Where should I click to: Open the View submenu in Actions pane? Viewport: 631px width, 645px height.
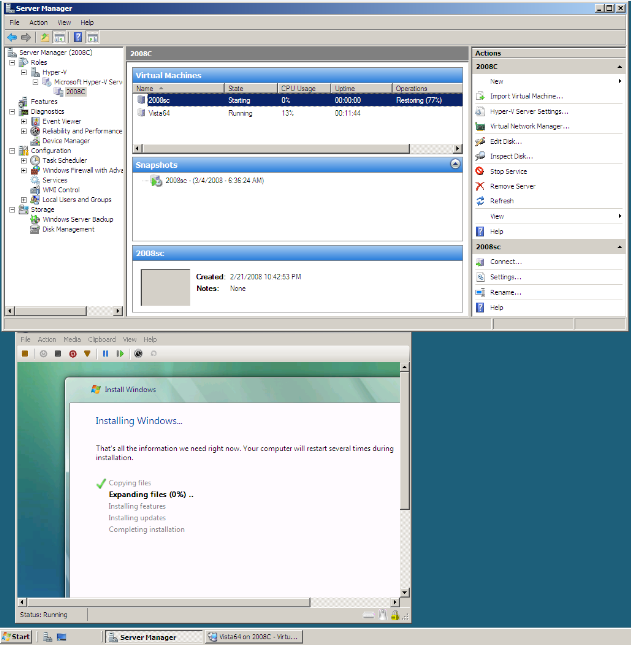pyautogui.click(x=549, y=216)
